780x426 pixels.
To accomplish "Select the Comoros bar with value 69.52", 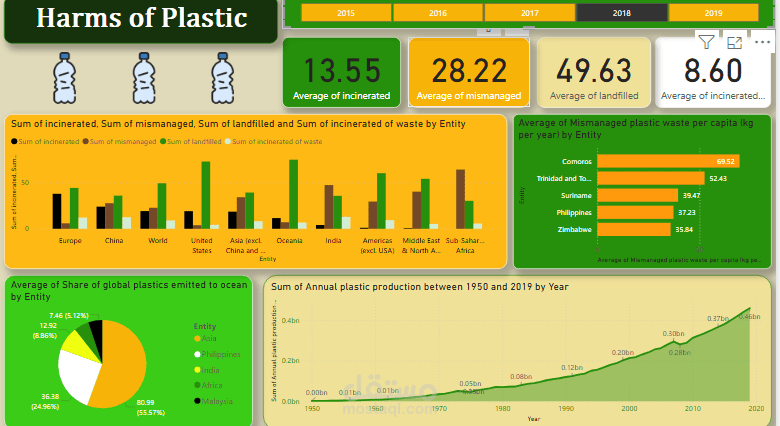I will click(668, 161).
